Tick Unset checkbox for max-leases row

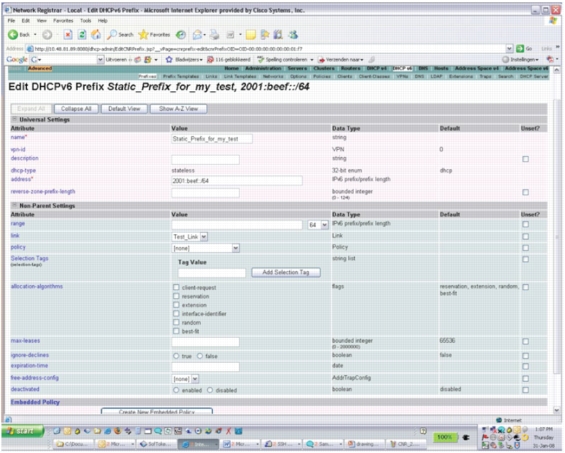[x=526, y=341]
